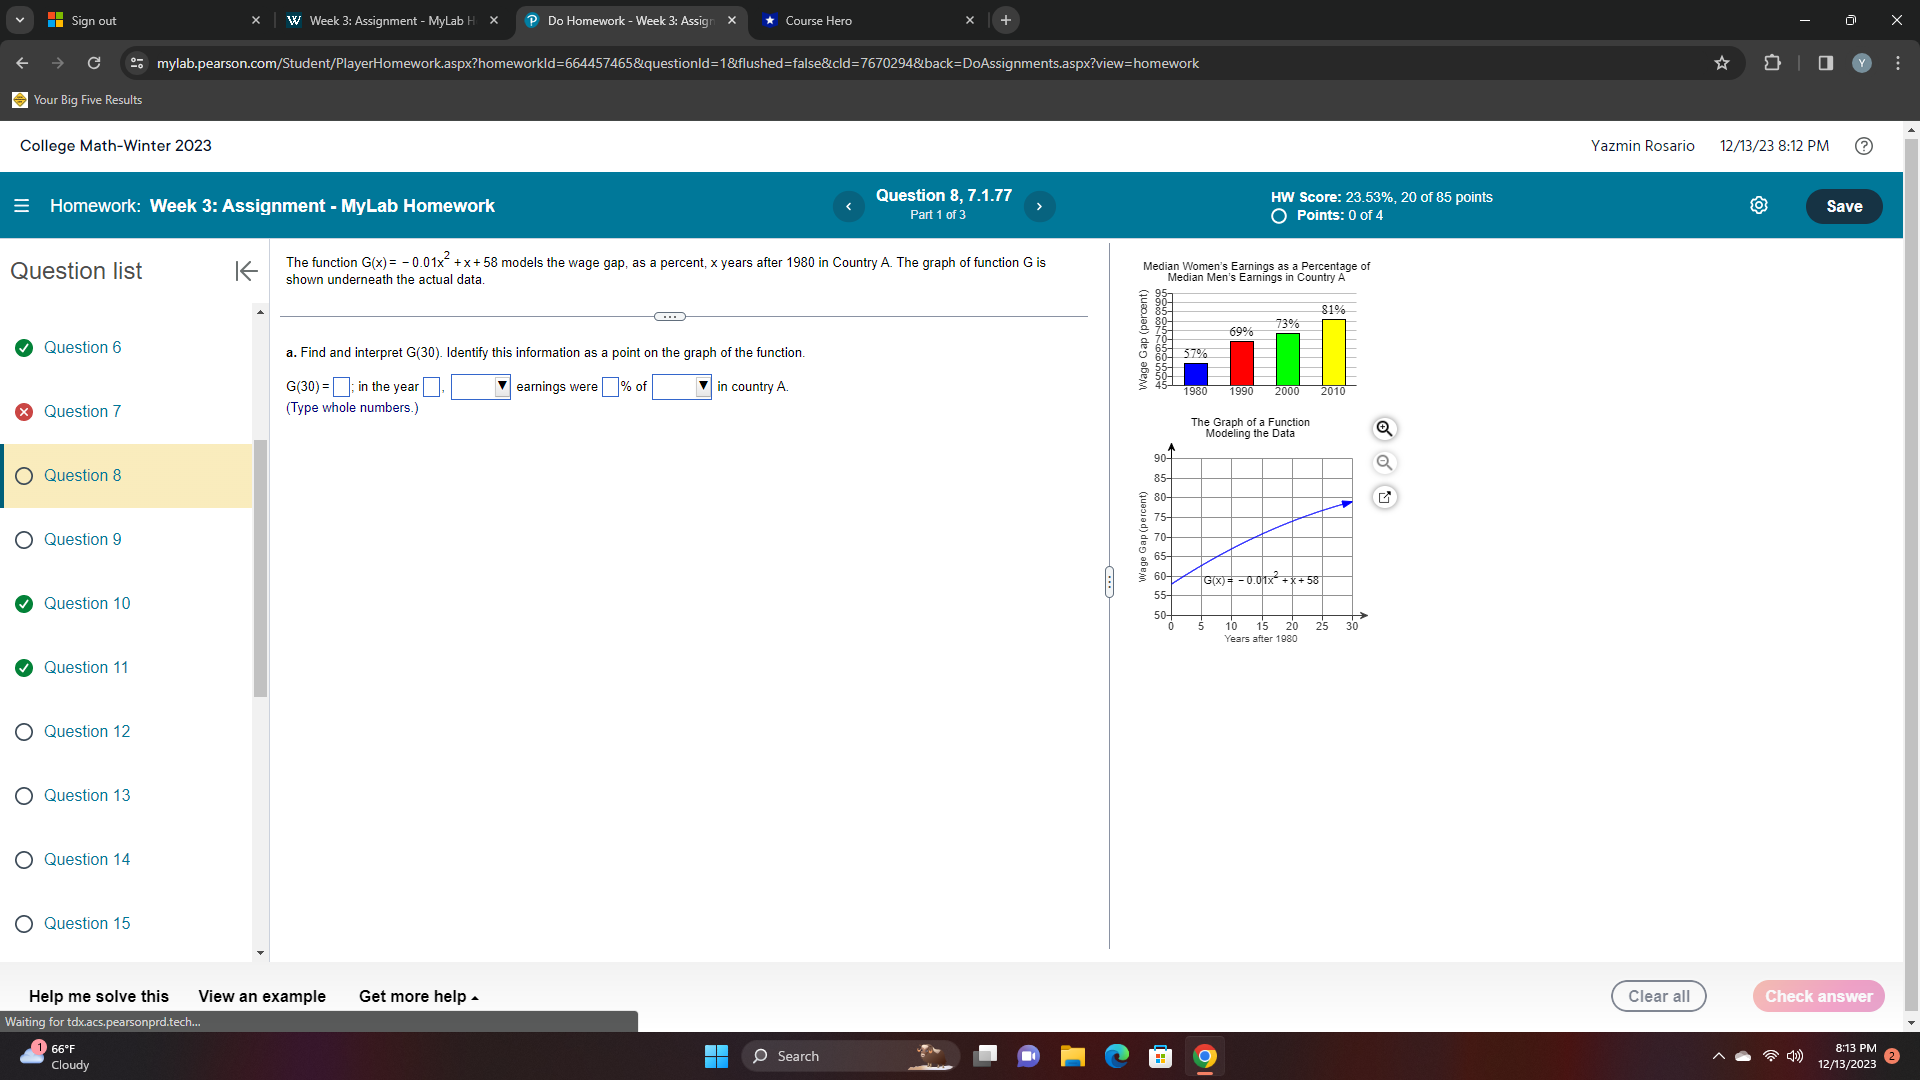Zoom in on the function graph

coord(1384,429)
